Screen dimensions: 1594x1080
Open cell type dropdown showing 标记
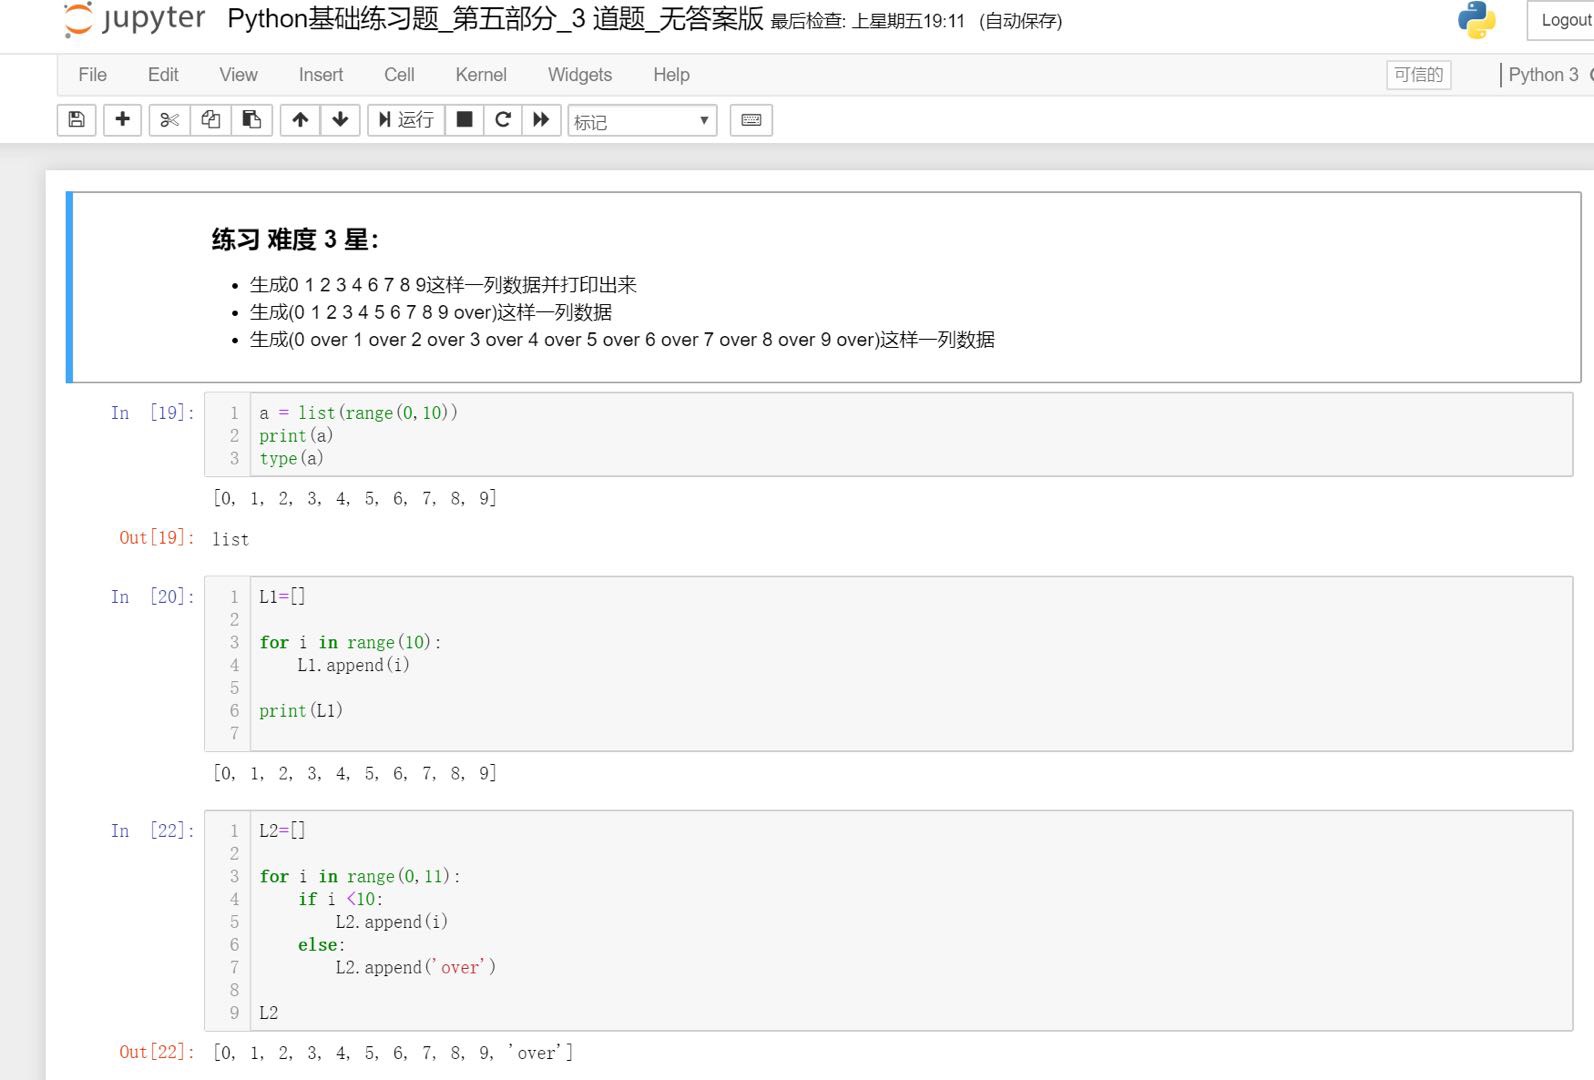click(642, 121)
